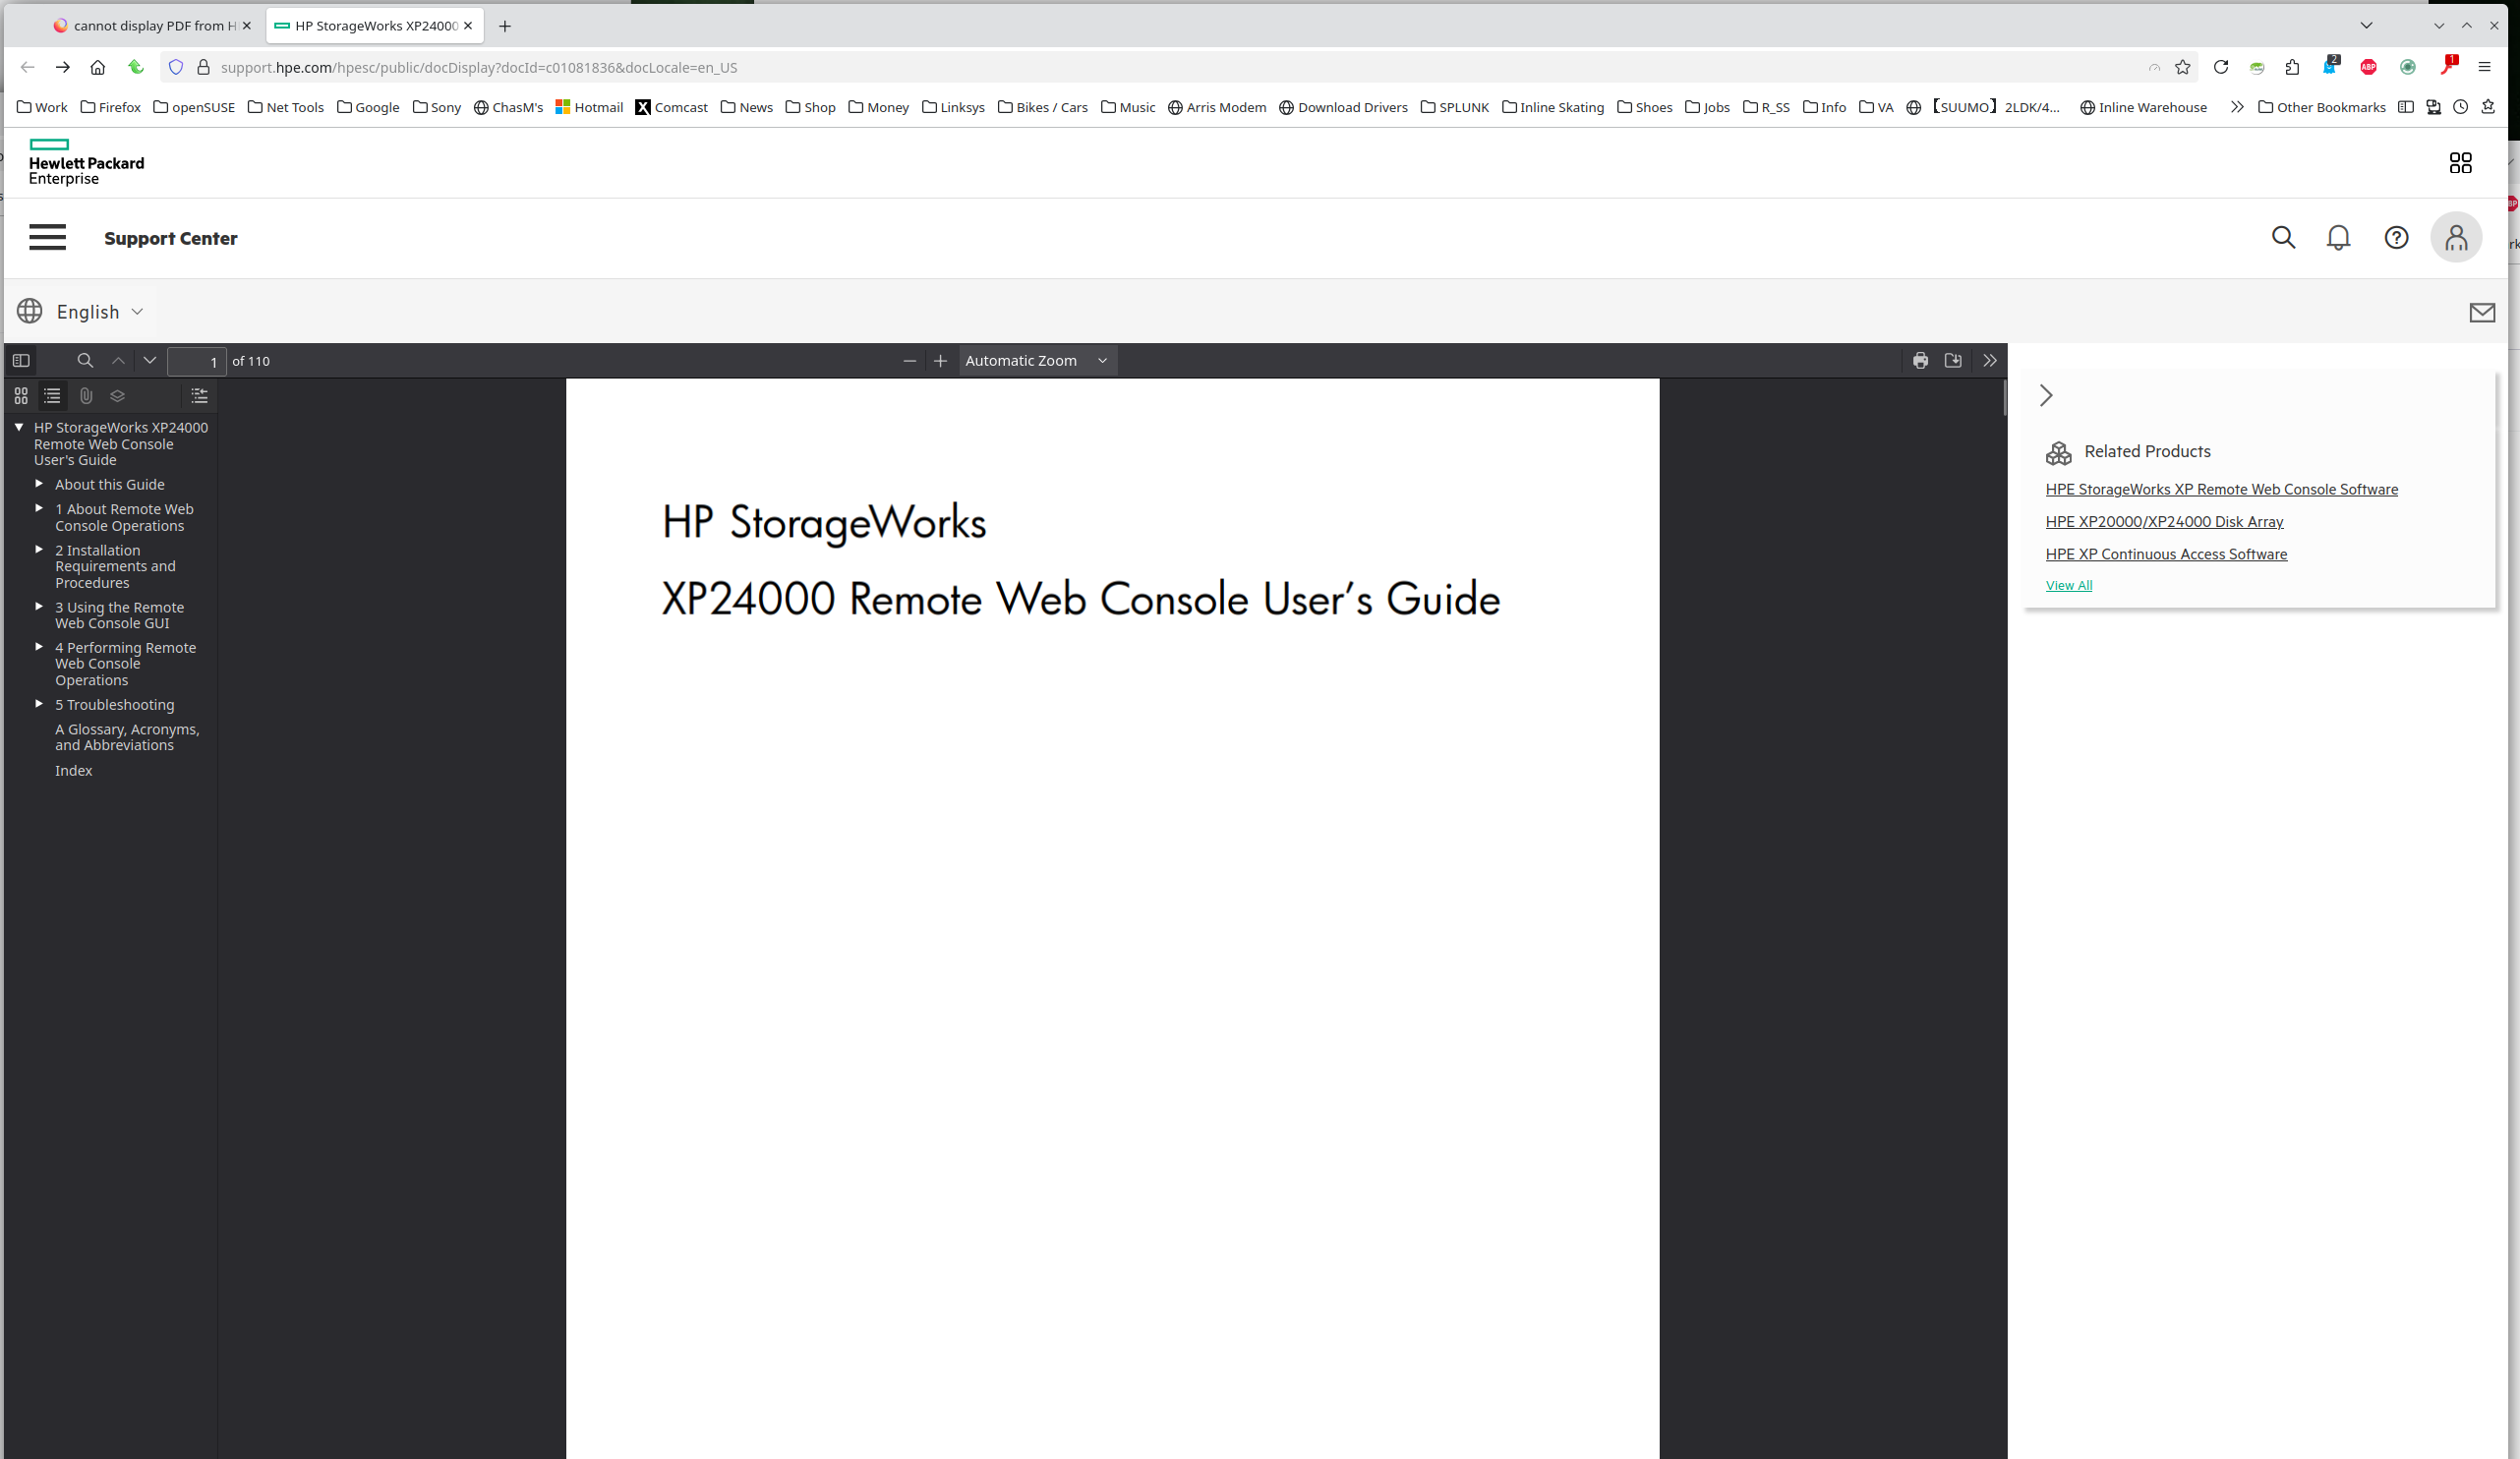Show attachments view in sidebar
This screenshot has height=1459, width=2520.
[x=86, y=396]
